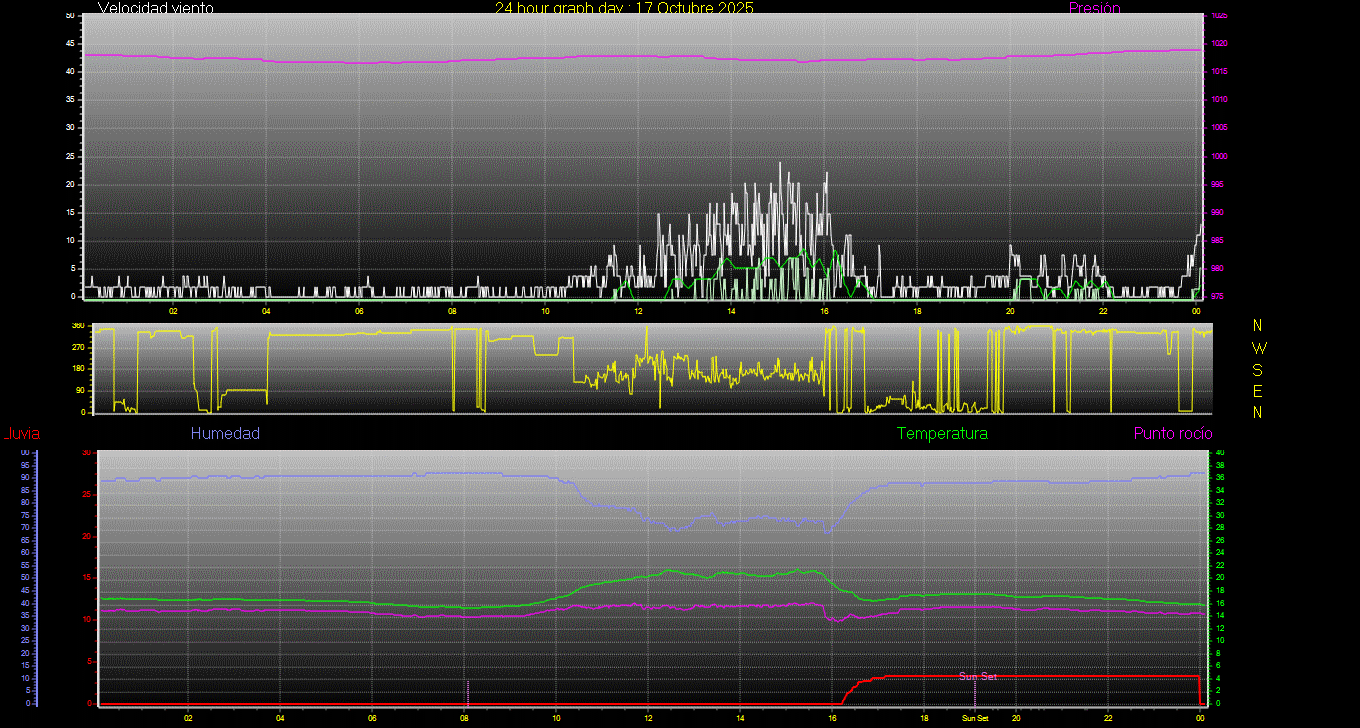Click the "Velocidad viento" label
This screenshot has height=728, width=1360.
pos(155,8)
